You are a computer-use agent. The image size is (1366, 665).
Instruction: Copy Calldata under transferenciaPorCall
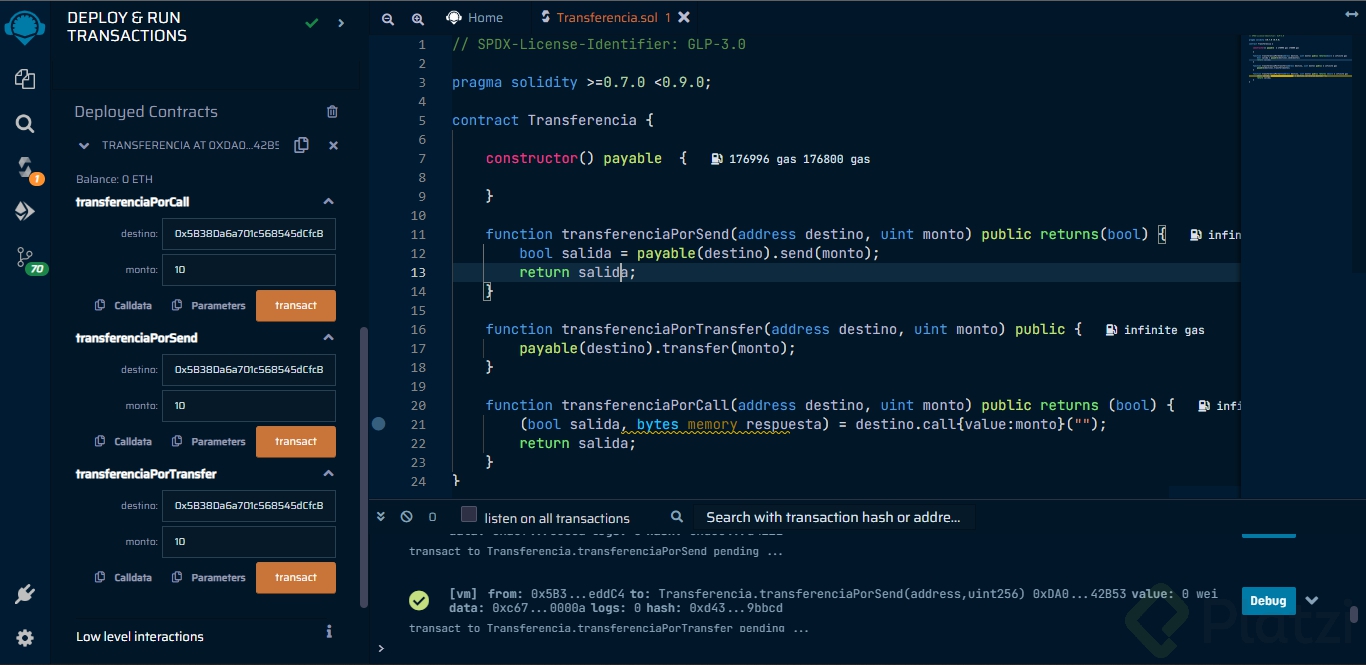(x=123, y=305)
